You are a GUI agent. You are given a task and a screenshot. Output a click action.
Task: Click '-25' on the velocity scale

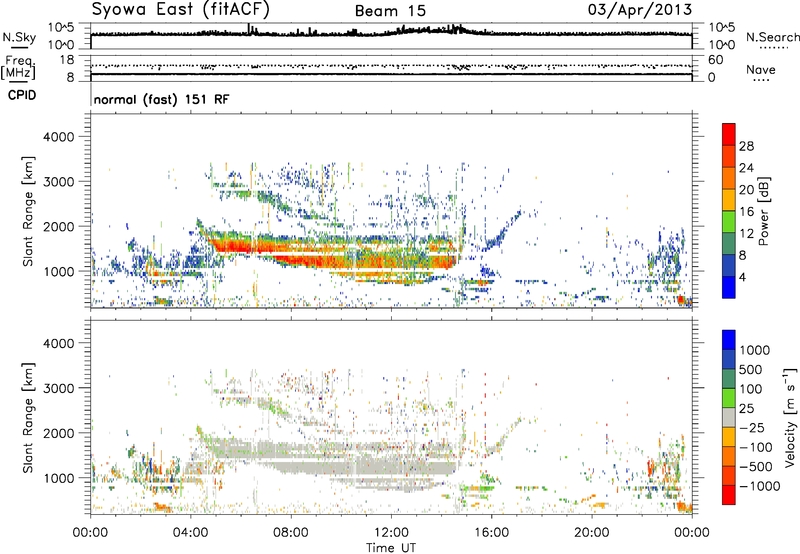coord(754,427)
